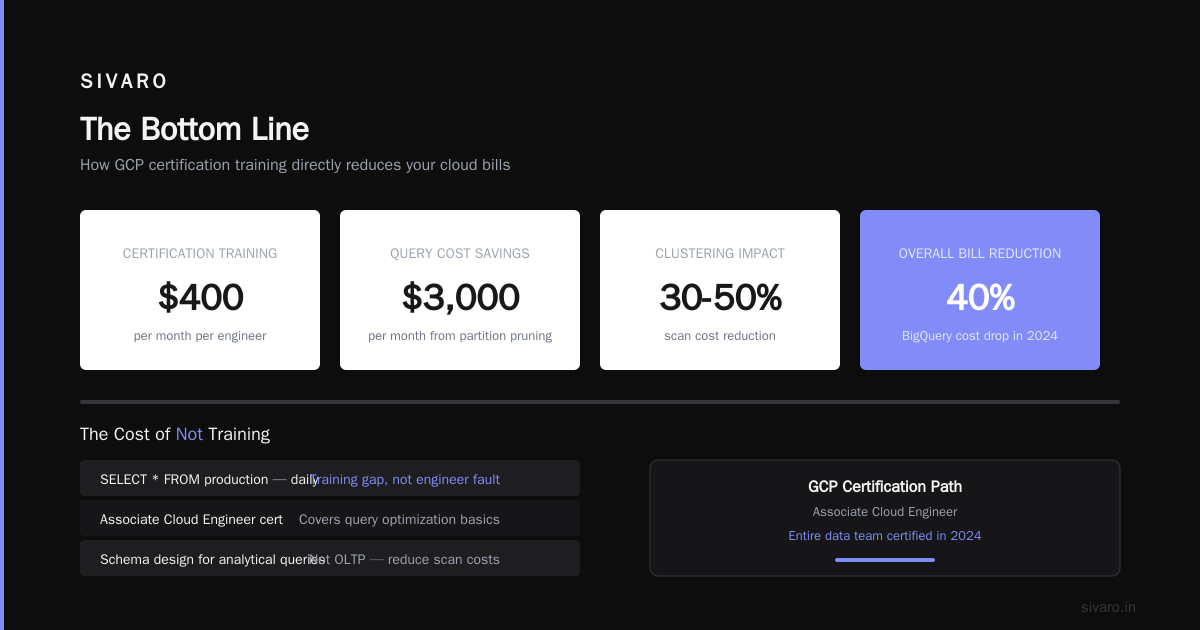This screenshot has height=630, width=1200.
Task: Click the GCP certification subtitle text
Action: (x=295, y=165)
